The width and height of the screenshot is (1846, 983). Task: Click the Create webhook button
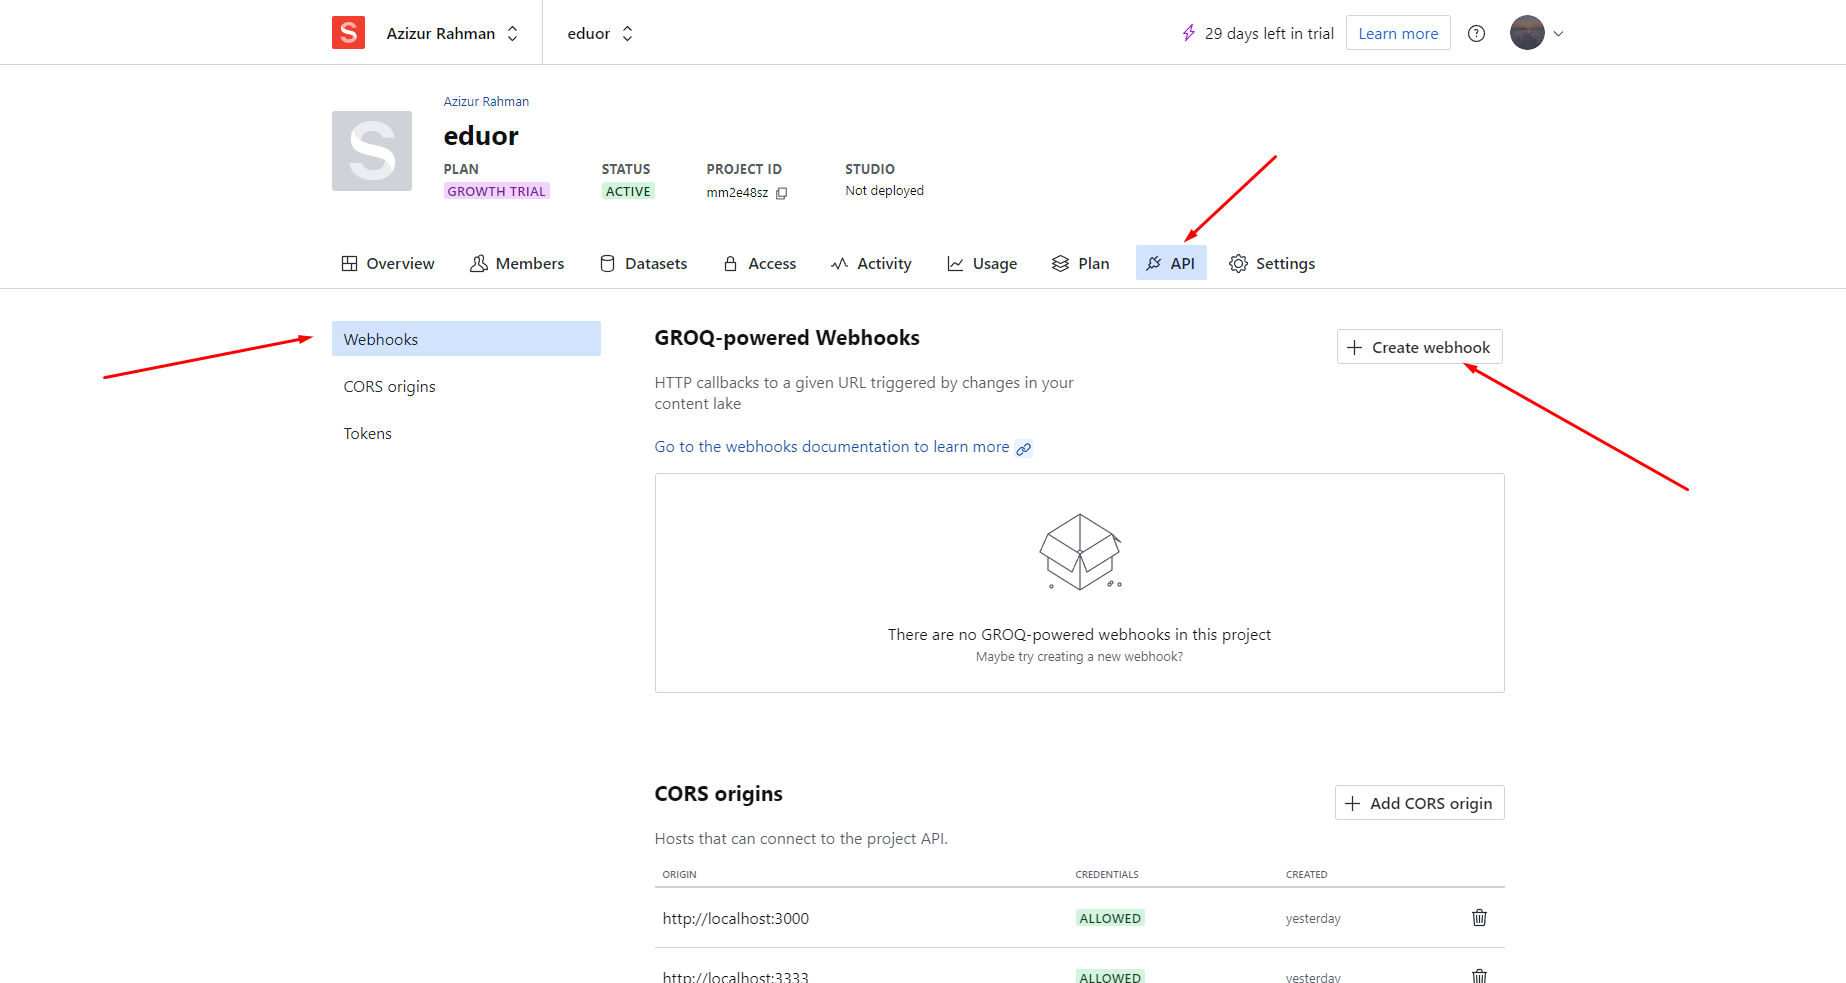click(x=1419, y=347)
